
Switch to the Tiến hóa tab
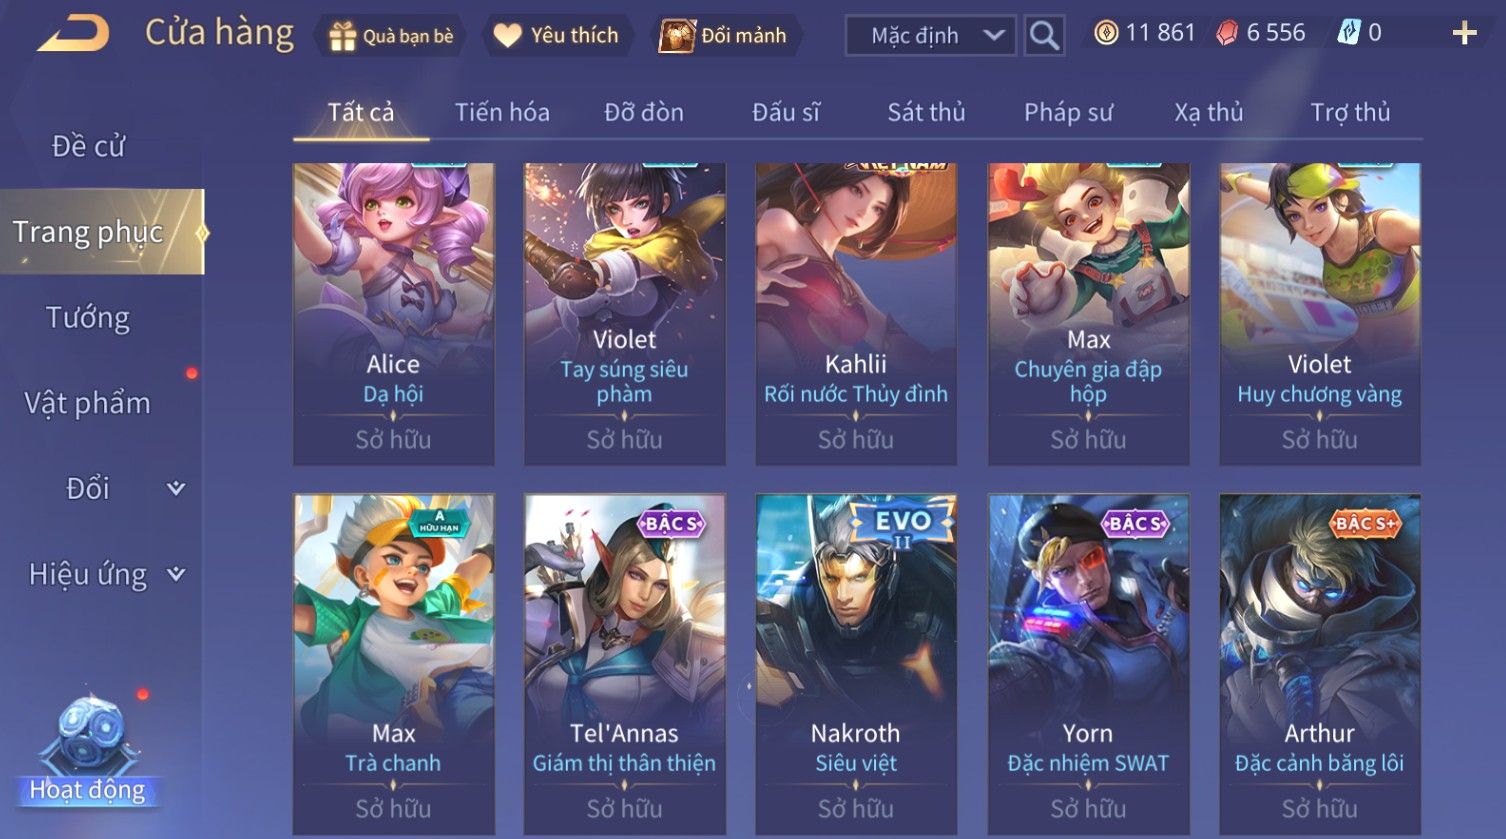pos(502,112)
